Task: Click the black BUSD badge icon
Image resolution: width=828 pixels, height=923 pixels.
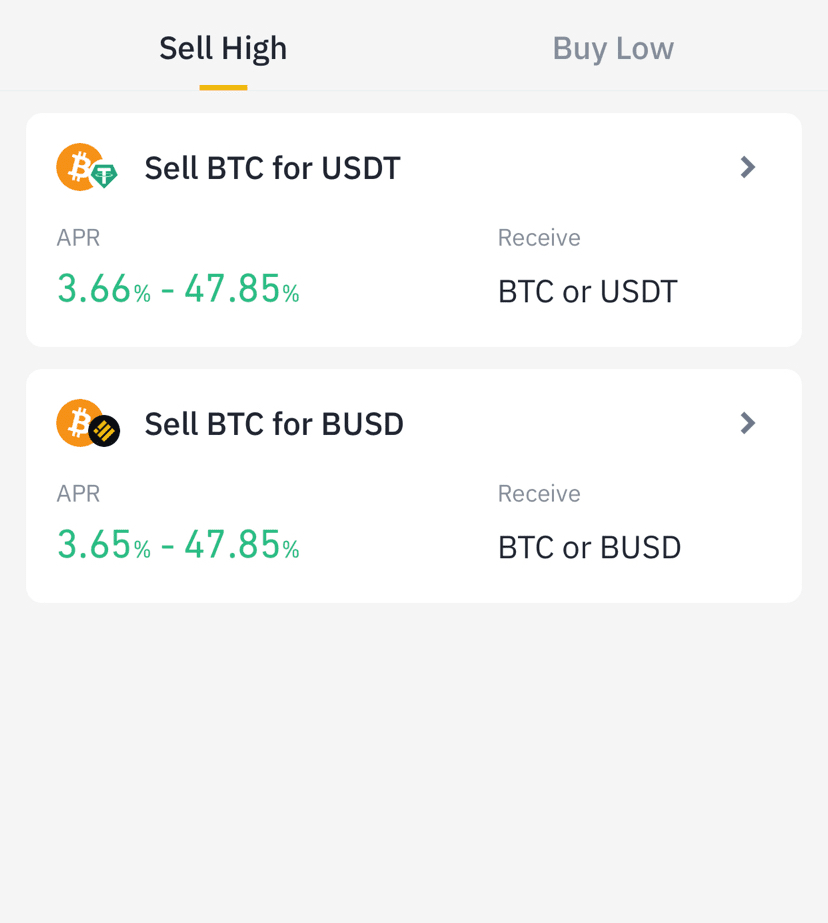Action: [104, 432]
